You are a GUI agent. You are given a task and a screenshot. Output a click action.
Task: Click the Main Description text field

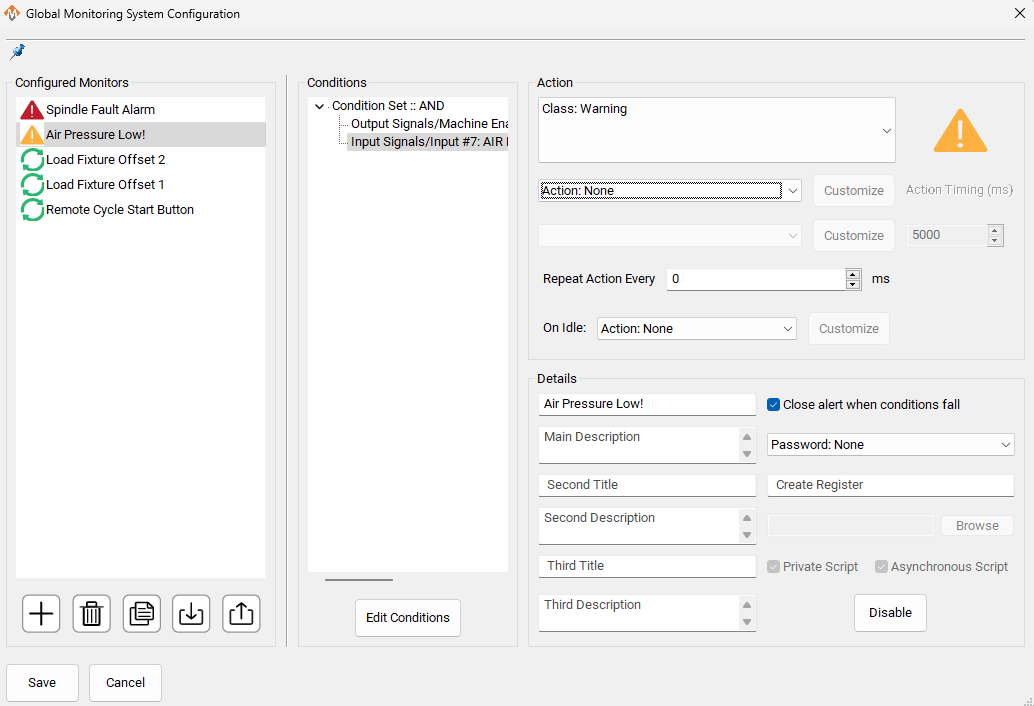[638, 445]
